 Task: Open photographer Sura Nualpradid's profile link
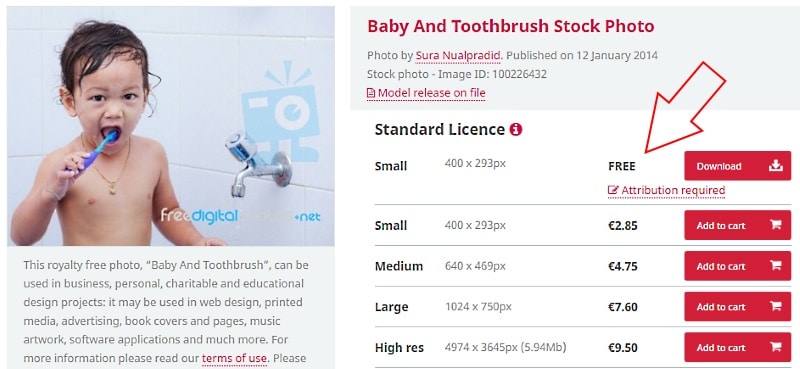(459, 56)
